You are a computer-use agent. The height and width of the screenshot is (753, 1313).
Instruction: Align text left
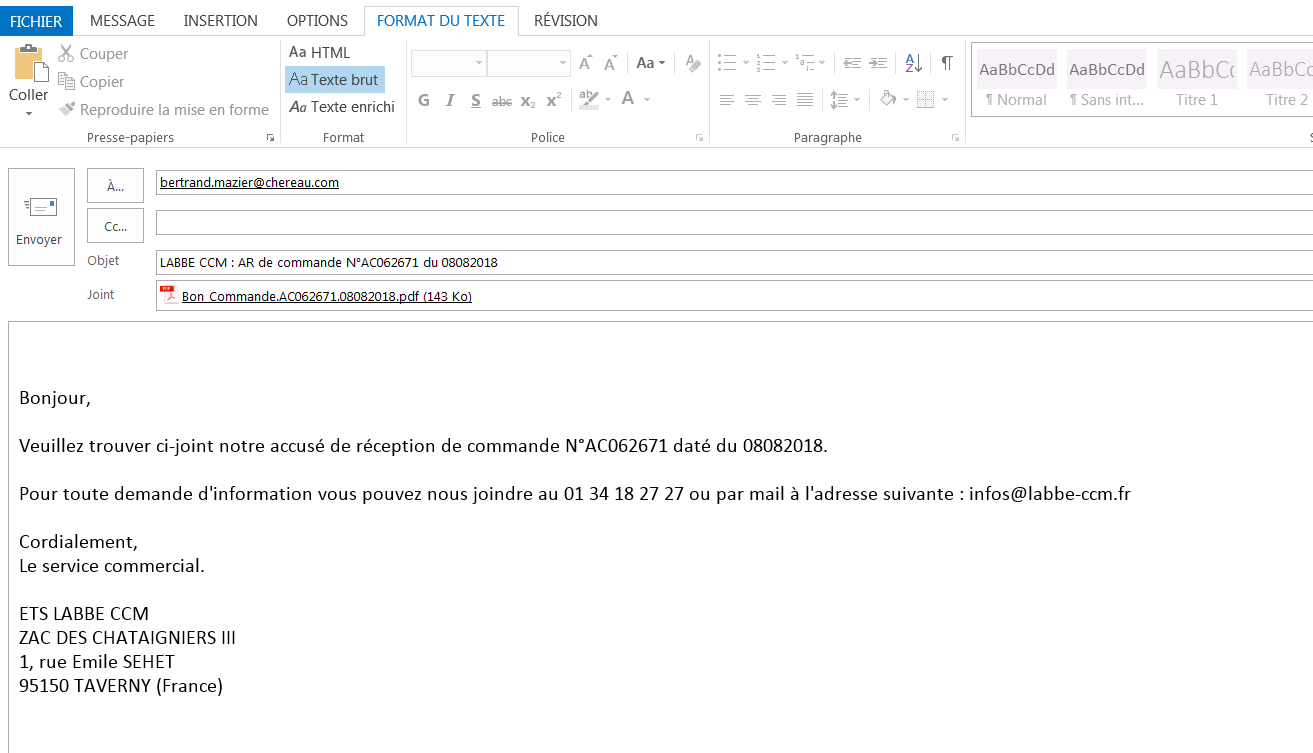click(727, 100)
